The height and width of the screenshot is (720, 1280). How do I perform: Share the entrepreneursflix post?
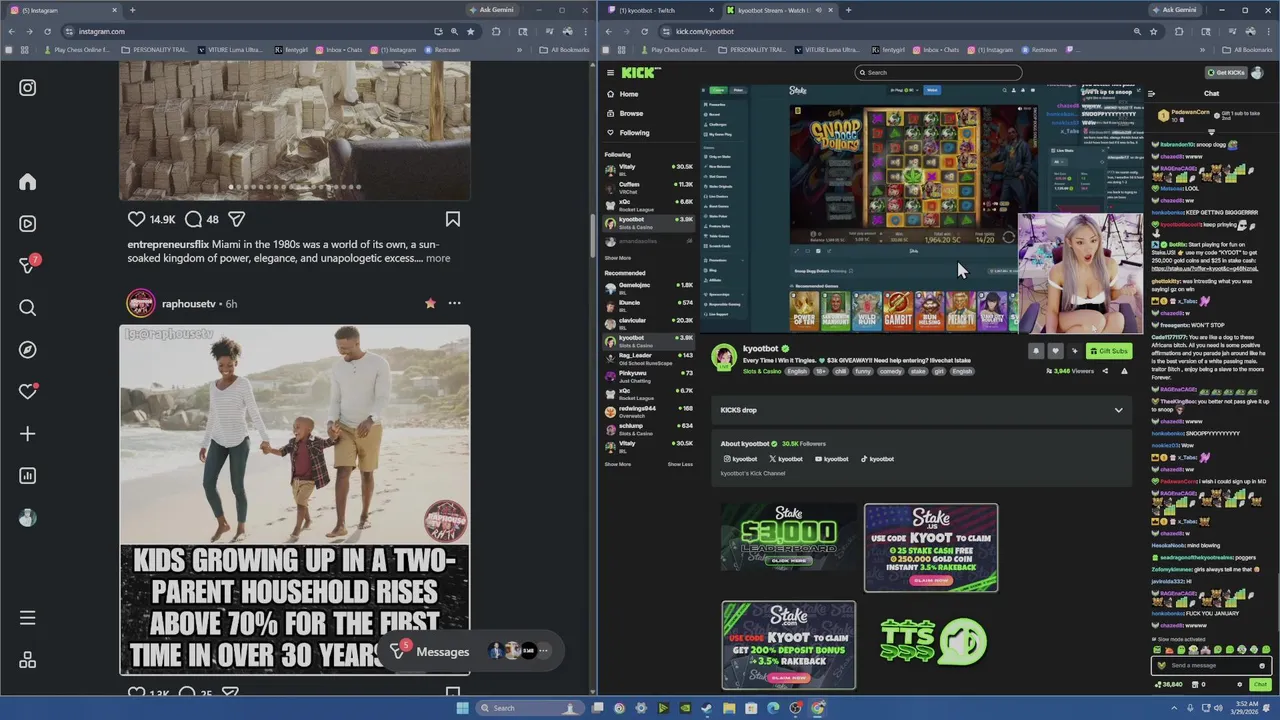tap(237, 219)
